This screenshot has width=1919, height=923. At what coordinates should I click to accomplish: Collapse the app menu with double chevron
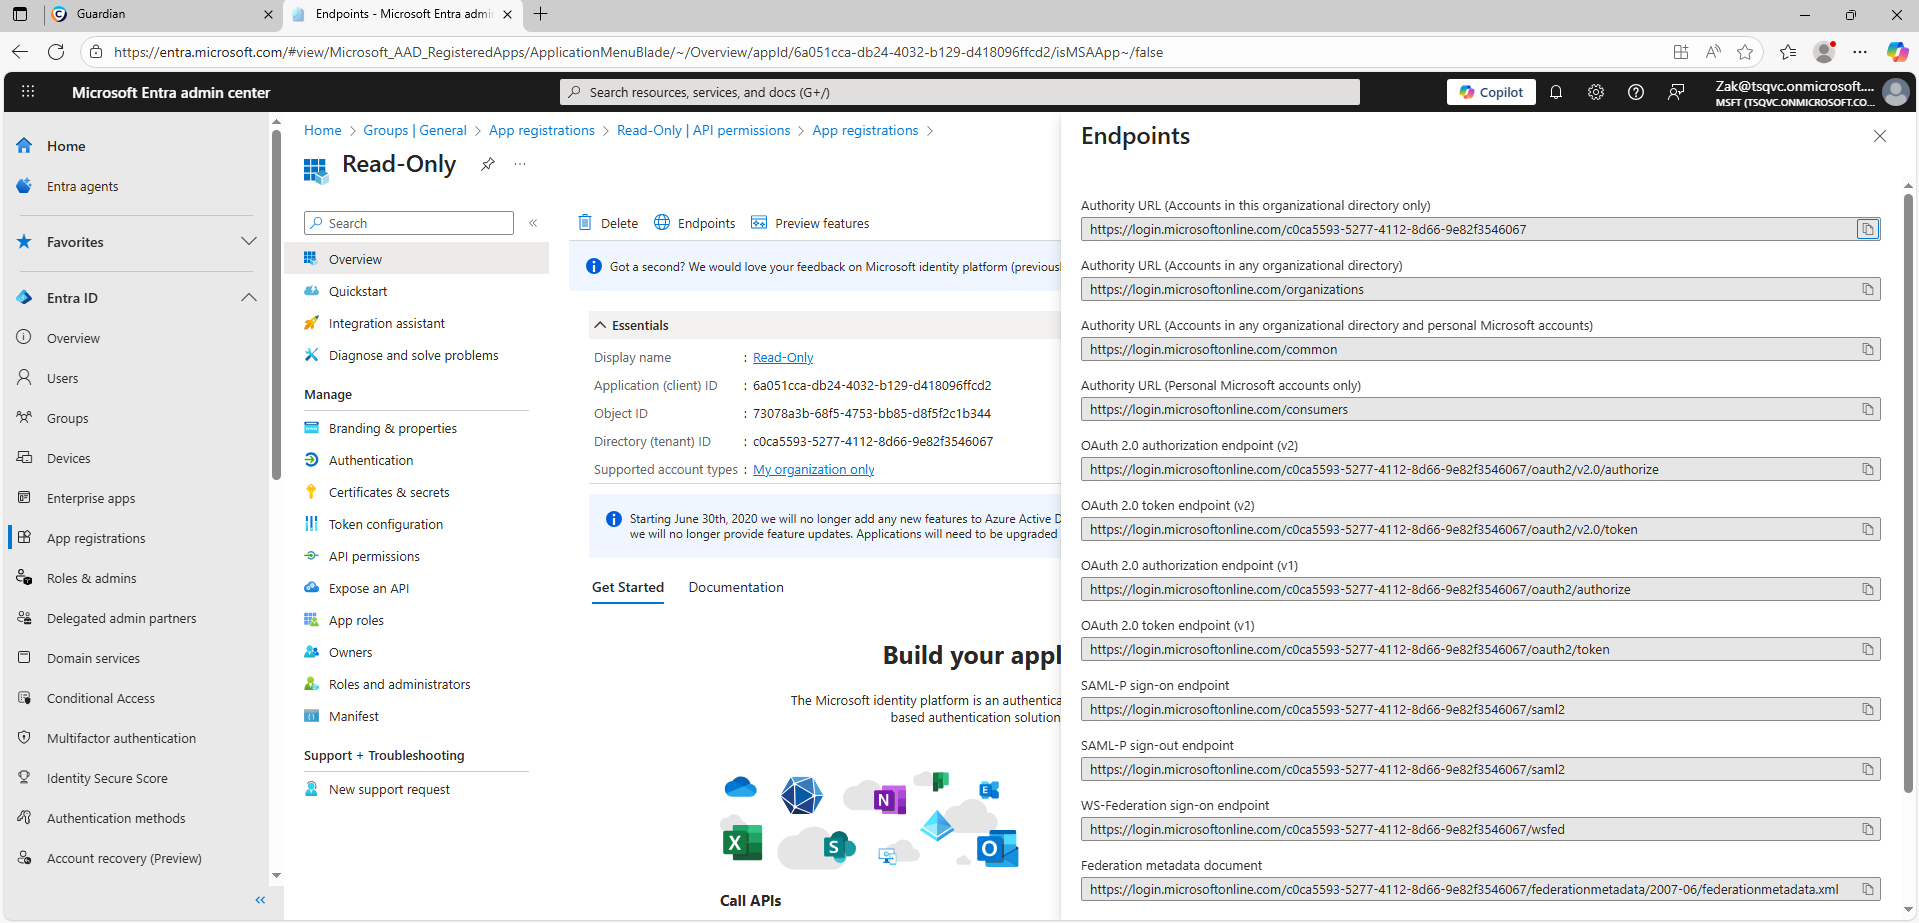coord(533,223)
